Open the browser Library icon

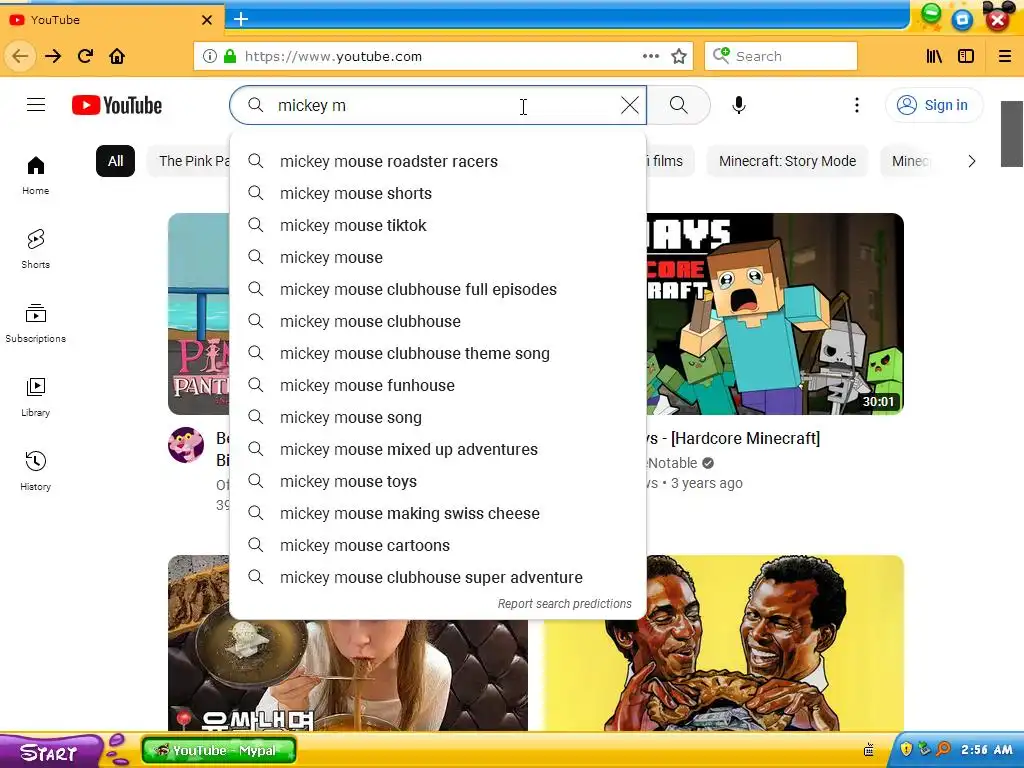pos(934,56)
